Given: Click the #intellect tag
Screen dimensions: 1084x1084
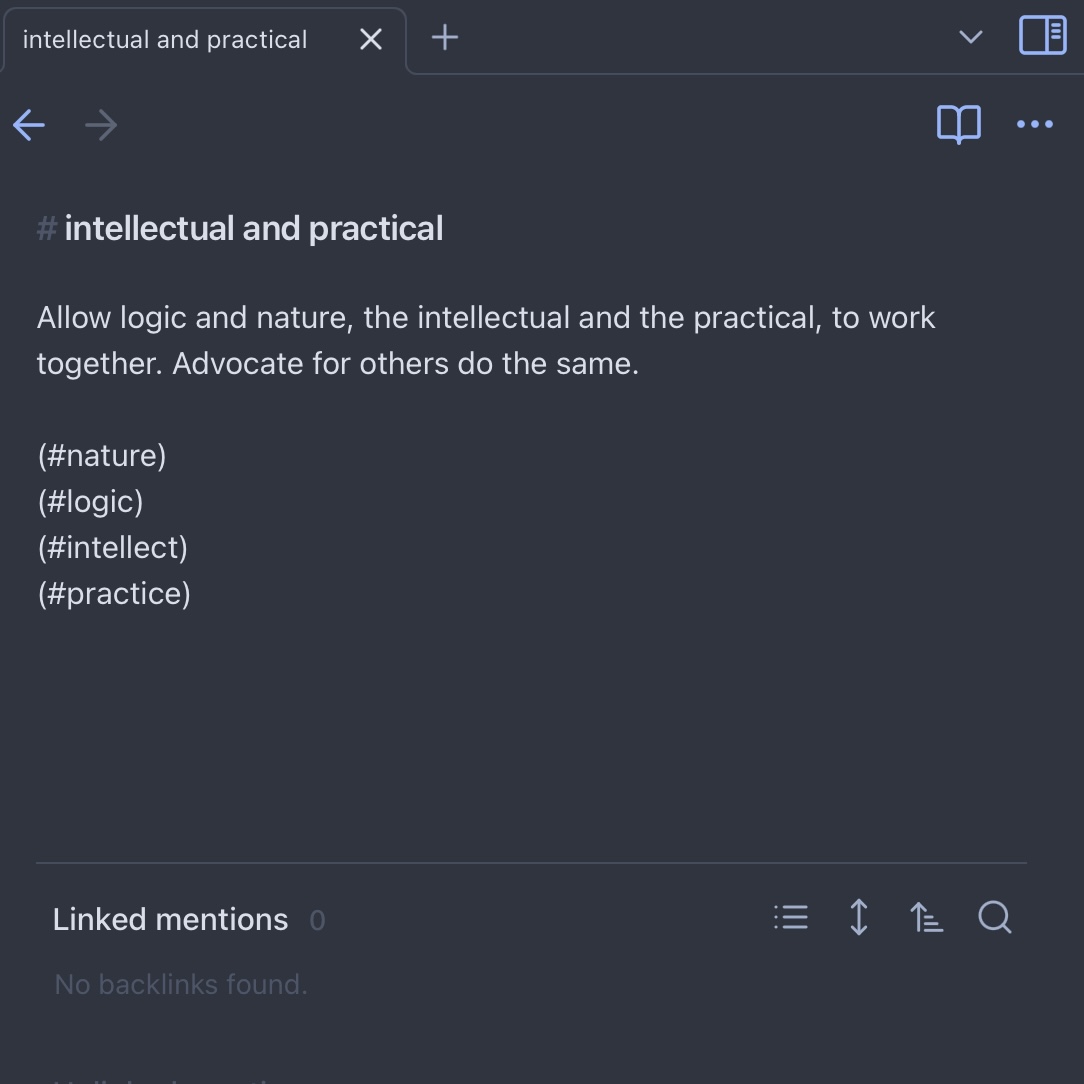Looking at the screenshot, I should 113,548.
